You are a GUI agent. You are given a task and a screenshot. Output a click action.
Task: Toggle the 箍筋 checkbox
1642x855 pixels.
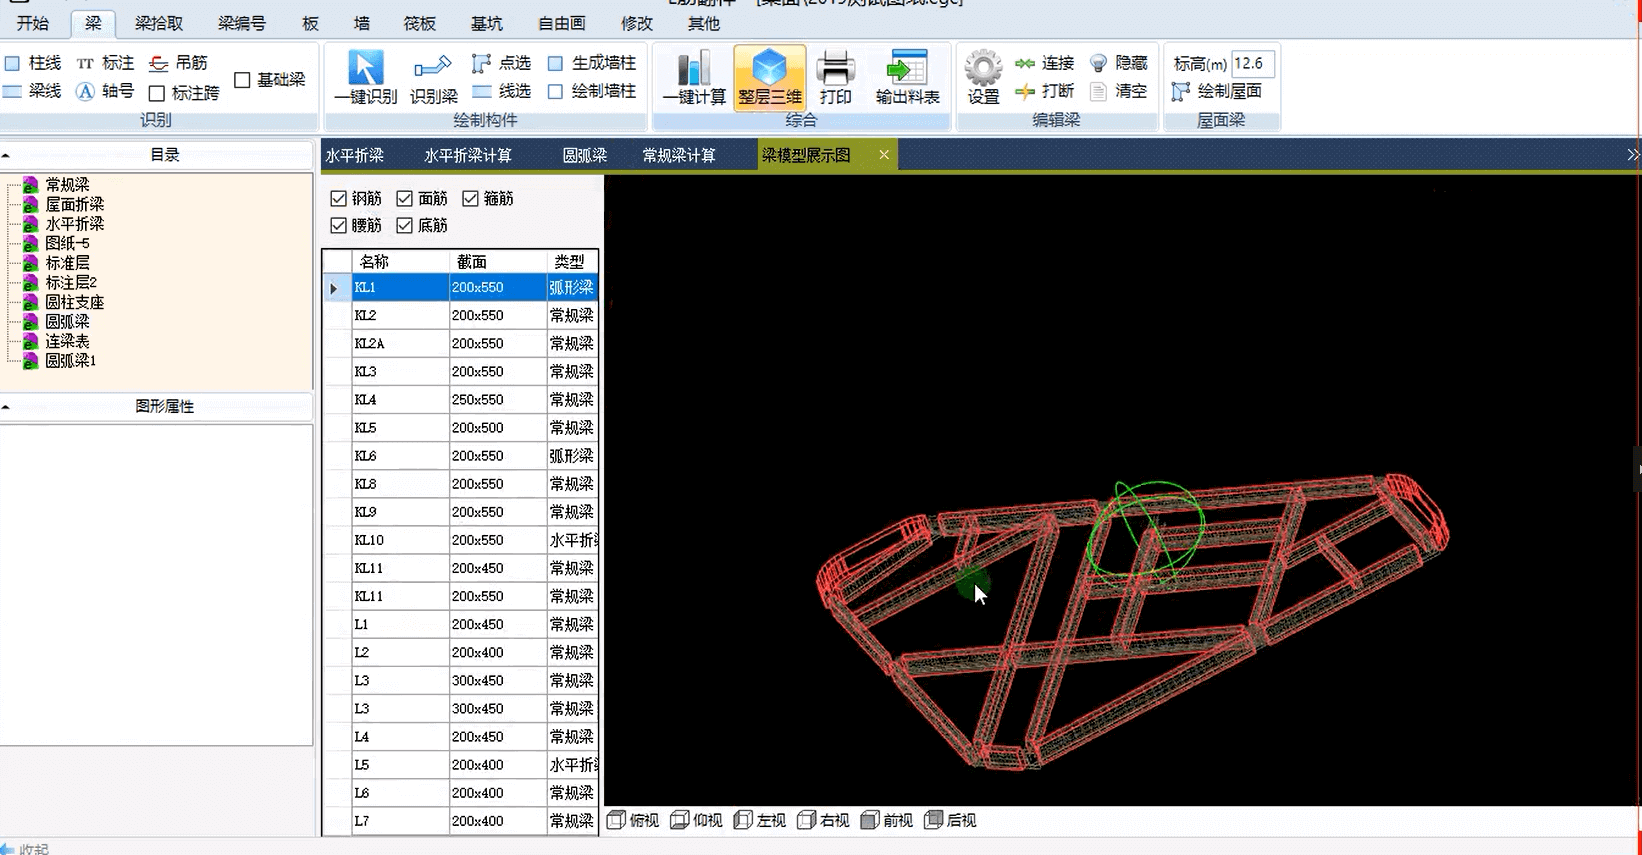tap(471, 199)
